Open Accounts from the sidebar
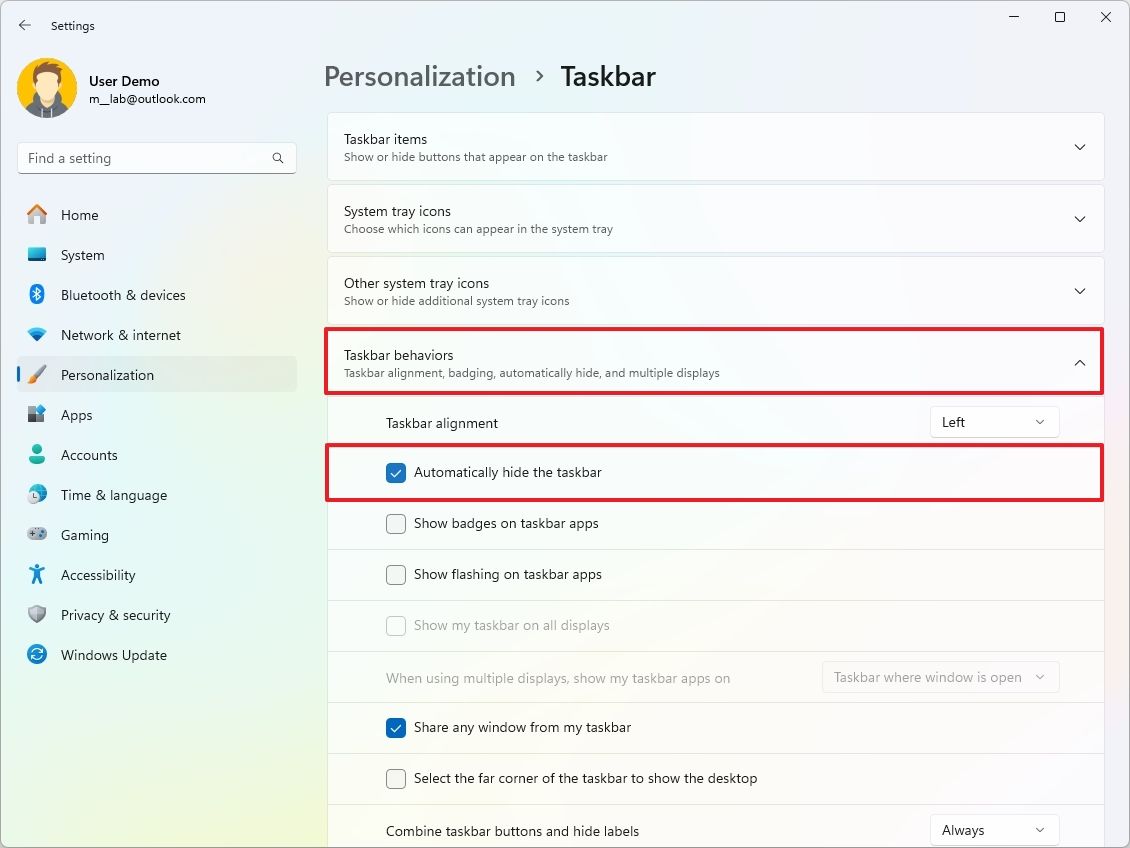This screenshot has height=848, width=1130. click(x=90, y=455)
